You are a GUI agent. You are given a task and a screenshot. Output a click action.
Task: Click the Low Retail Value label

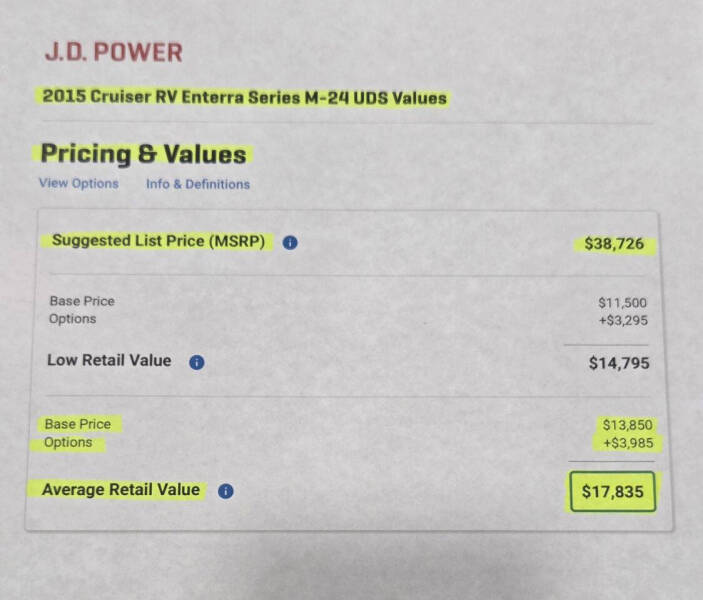click(x=109, y=361)
